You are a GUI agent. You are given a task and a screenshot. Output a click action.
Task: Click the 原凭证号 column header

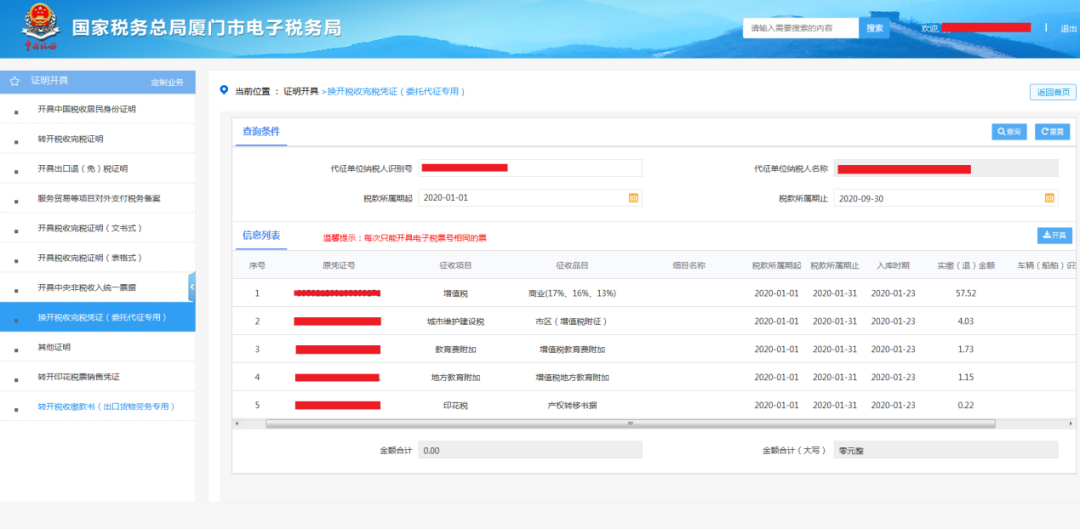tap(338, 265)
